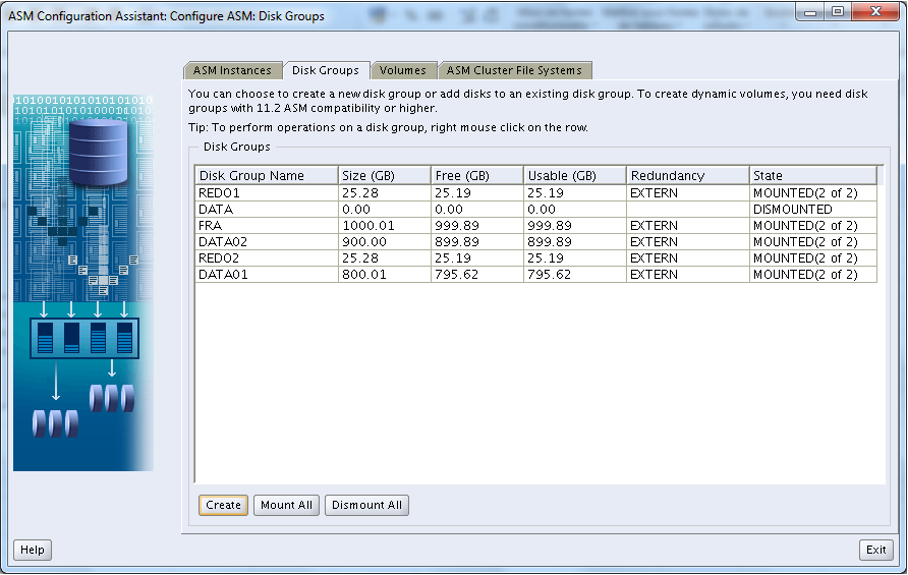Open Help
This screenshot has width=908, height=575.
(32, 550)
